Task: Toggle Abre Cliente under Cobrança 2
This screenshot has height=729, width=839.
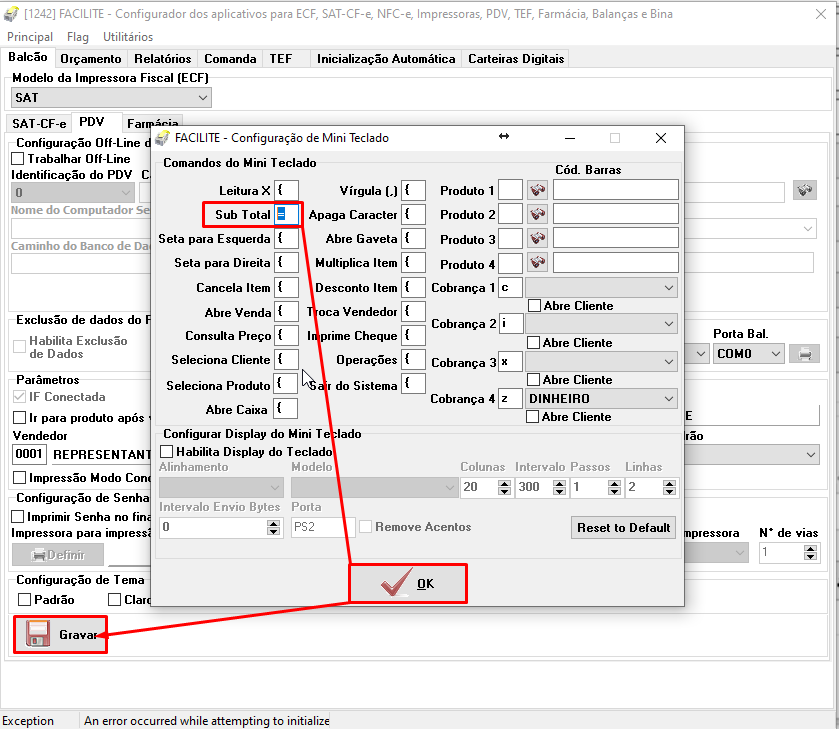Action: 533,343
